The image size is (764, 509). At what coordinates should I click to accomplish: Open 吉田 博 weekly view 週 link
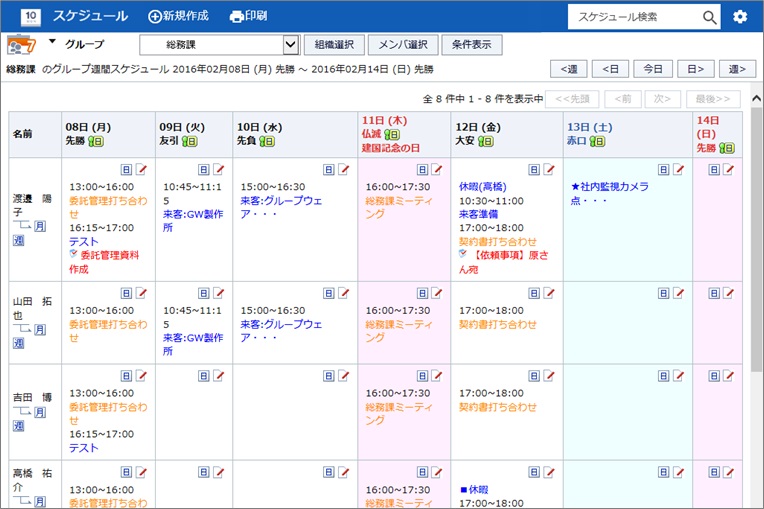(x=19, y=426)
